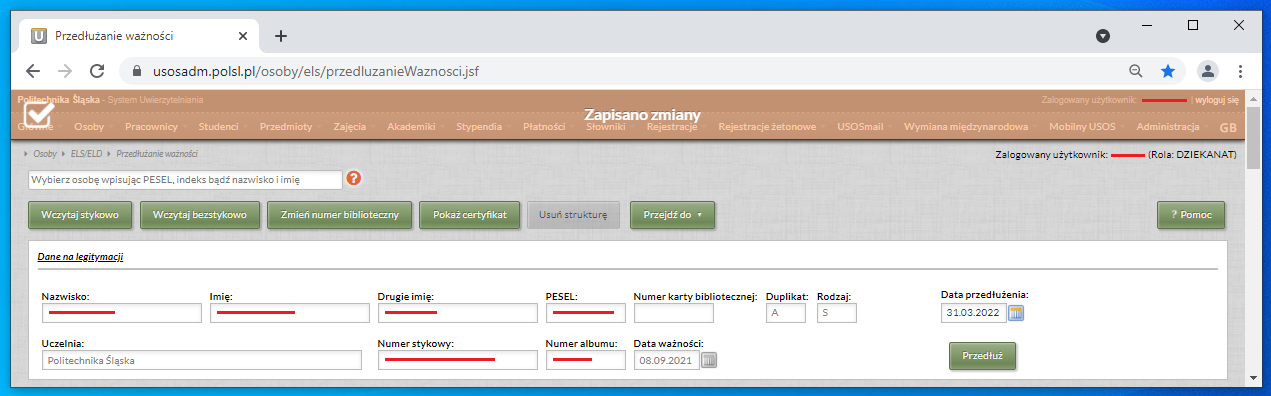Click Zmień numer biblioteczny
The height and width of the screenshot is (396, 1271).
339,215
